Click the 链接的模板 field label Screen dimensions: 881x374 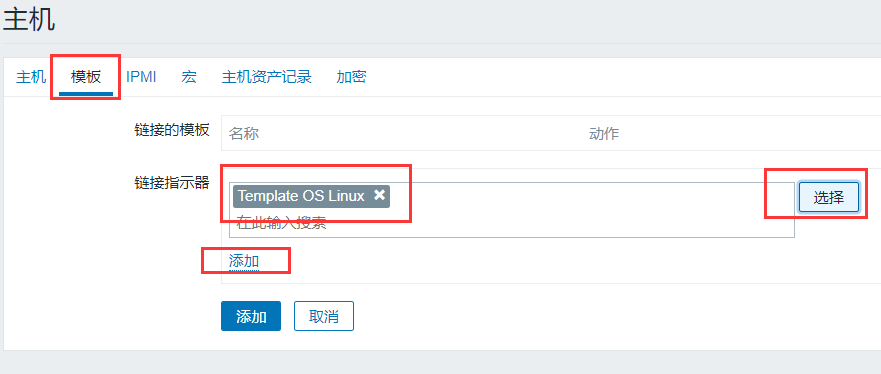pyautogui.click(x=172, y=130)
